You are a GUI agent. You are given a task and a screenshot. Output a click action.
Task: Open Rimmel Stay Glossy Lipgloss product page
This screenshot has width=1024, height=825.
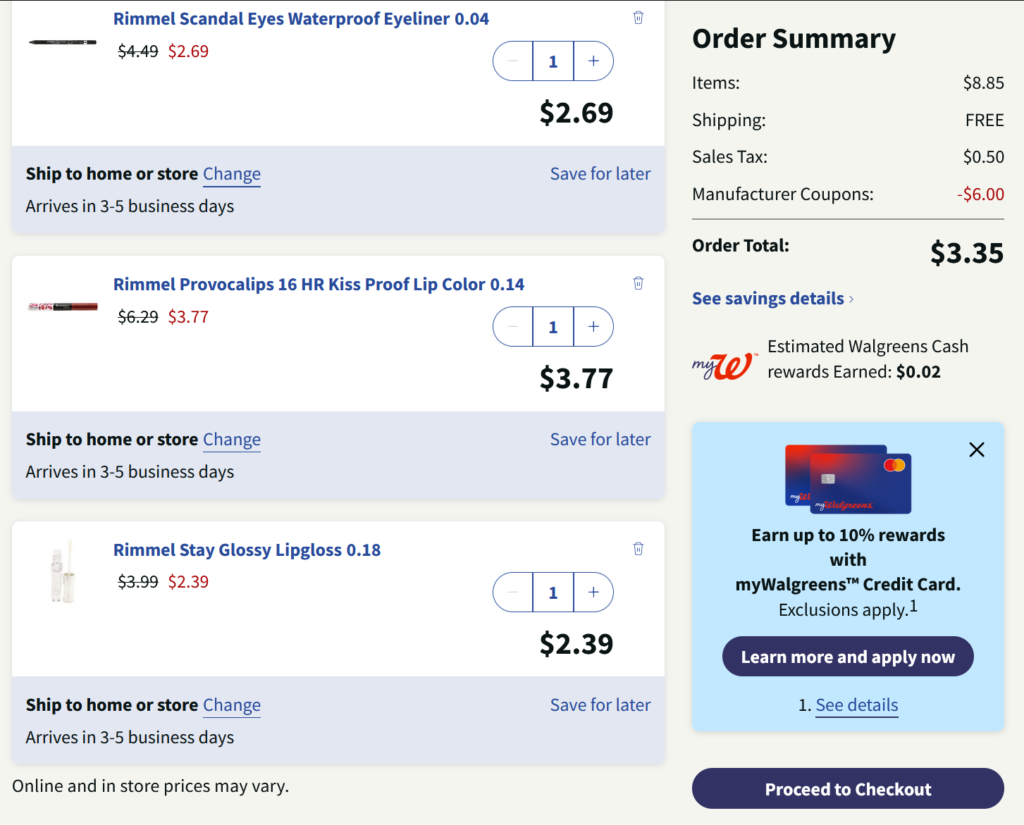(247, 549)
